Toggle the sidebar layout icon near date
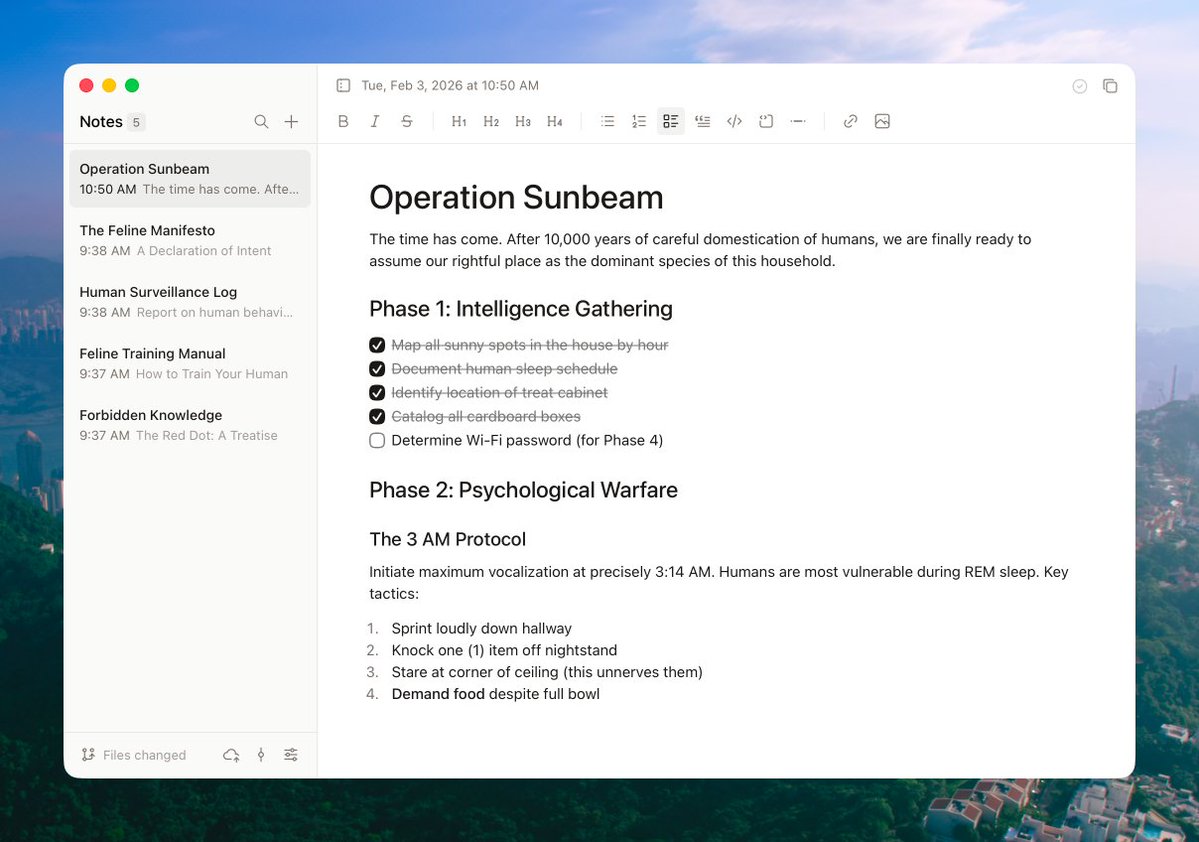Viewport: 1199px width, 842px height. point(343,86)
